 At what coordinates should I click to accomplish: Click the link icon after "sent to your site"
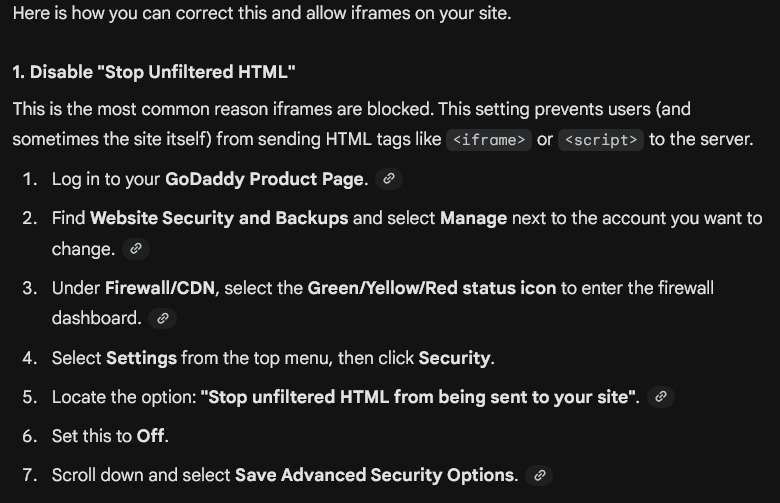(x=659, y=397)
